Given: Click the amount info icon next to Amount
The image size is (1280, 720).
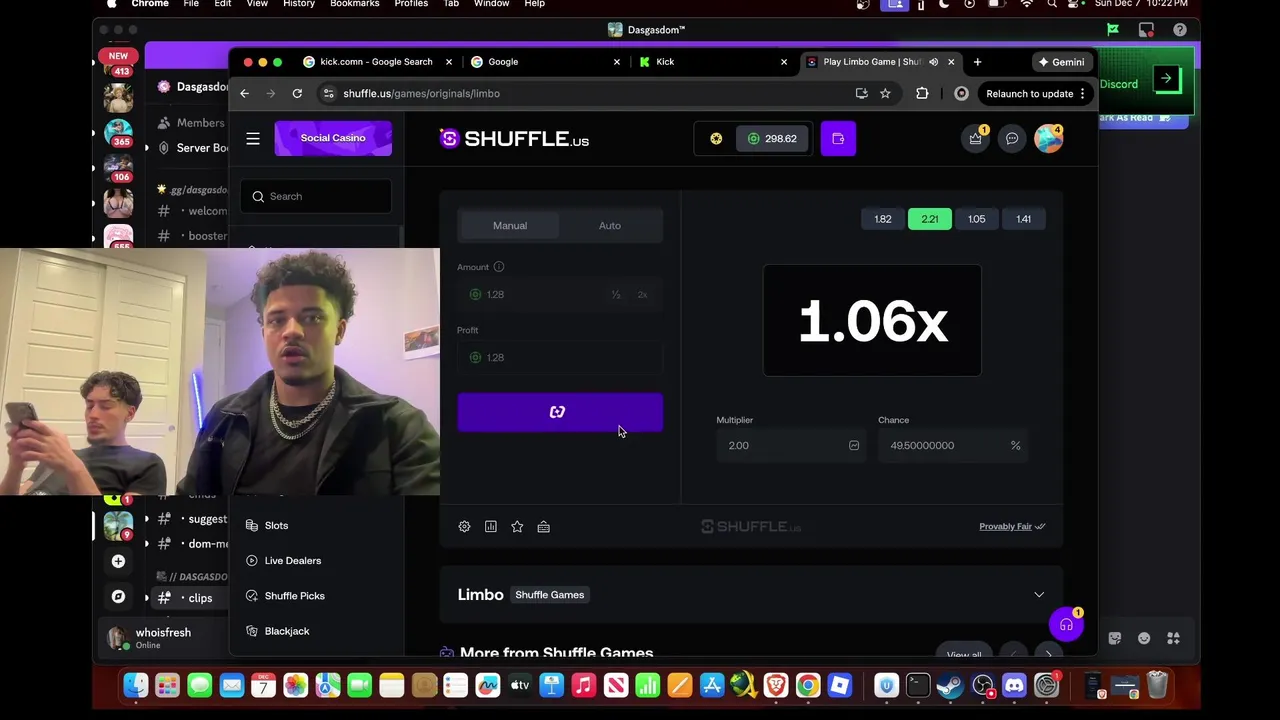Looking at the screenshot, I should pos(498,267).
